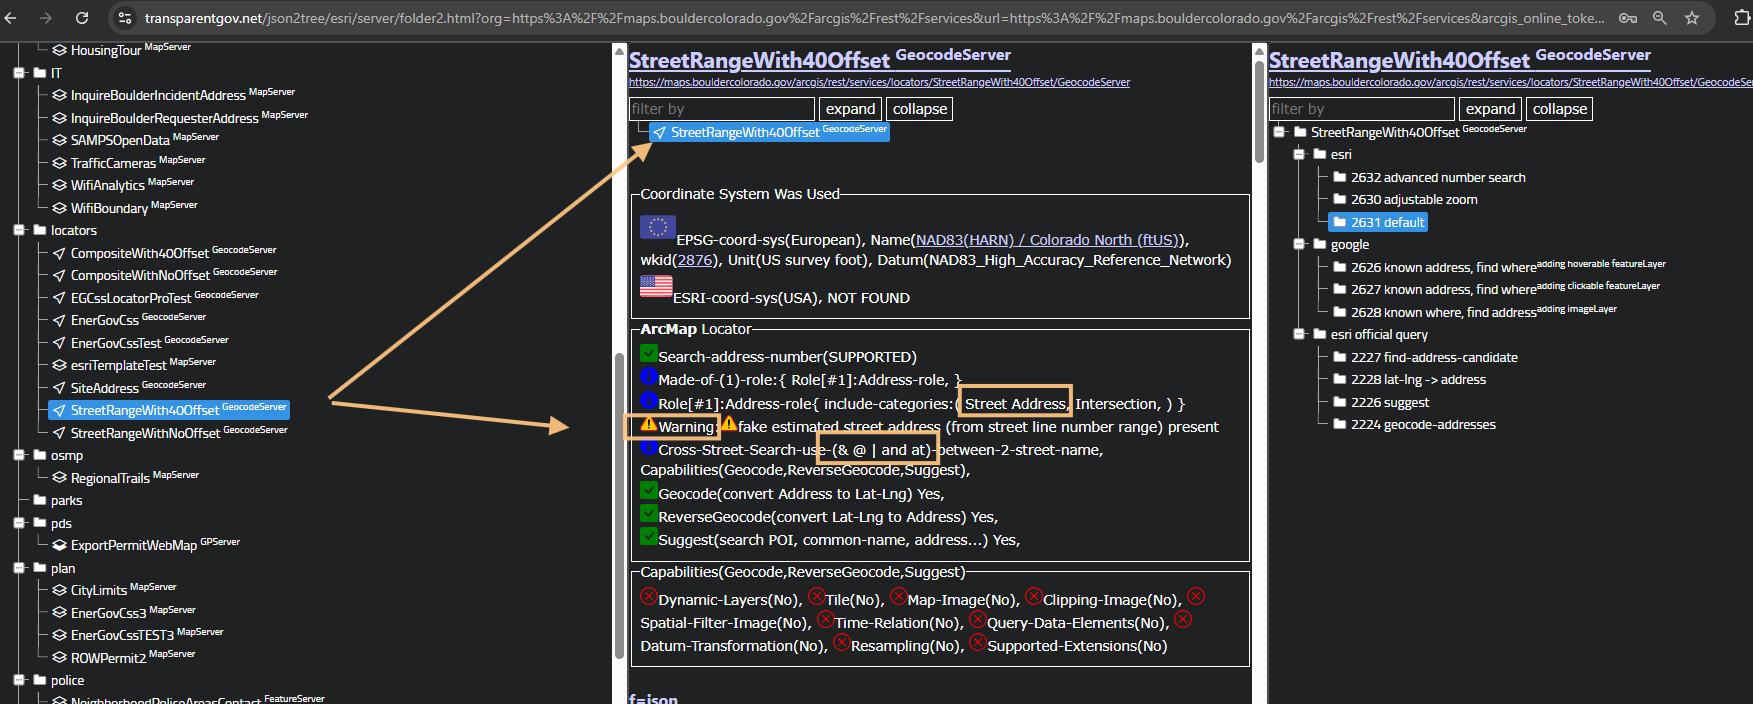Click the middle panel vertical scrollbar
Screen dimensions: 1753x704
click(620, 500)
